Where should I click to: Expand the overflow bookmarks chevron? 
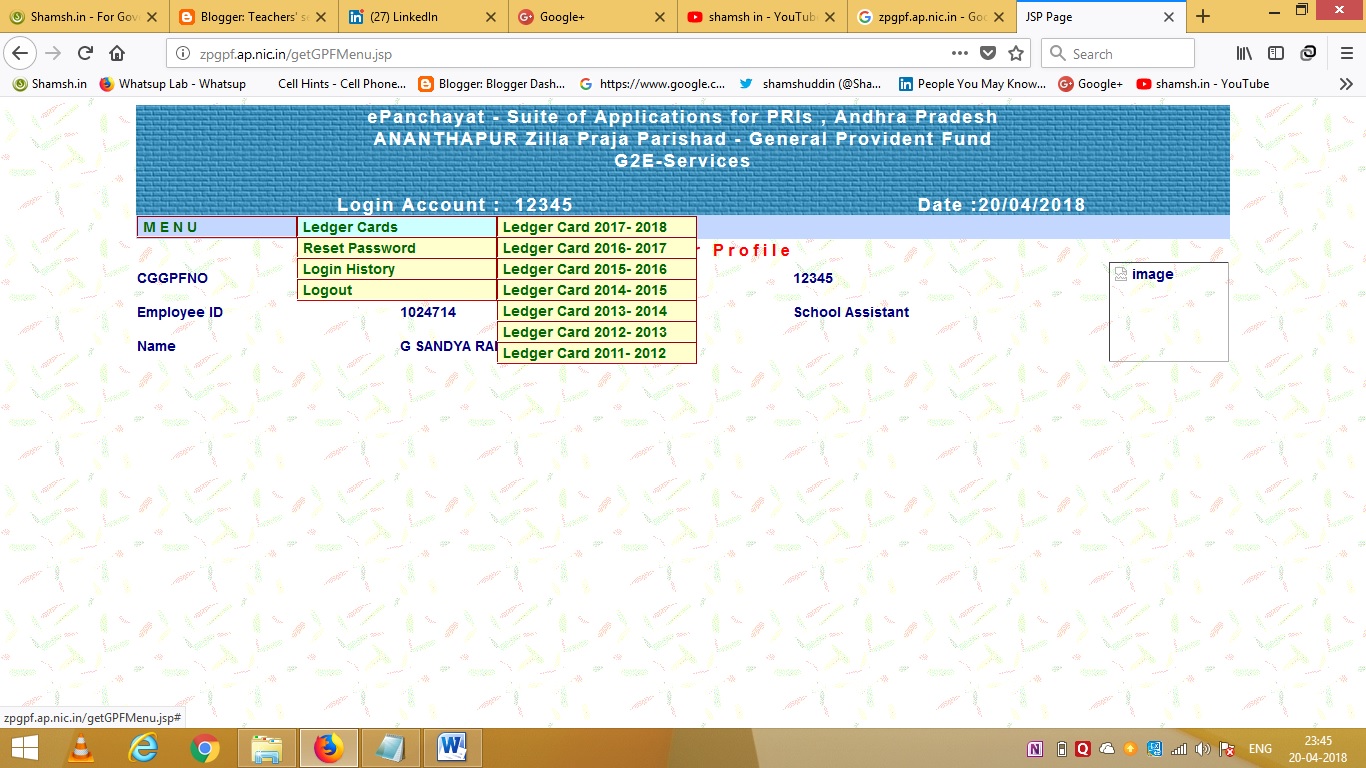(x=1346, y=84)
